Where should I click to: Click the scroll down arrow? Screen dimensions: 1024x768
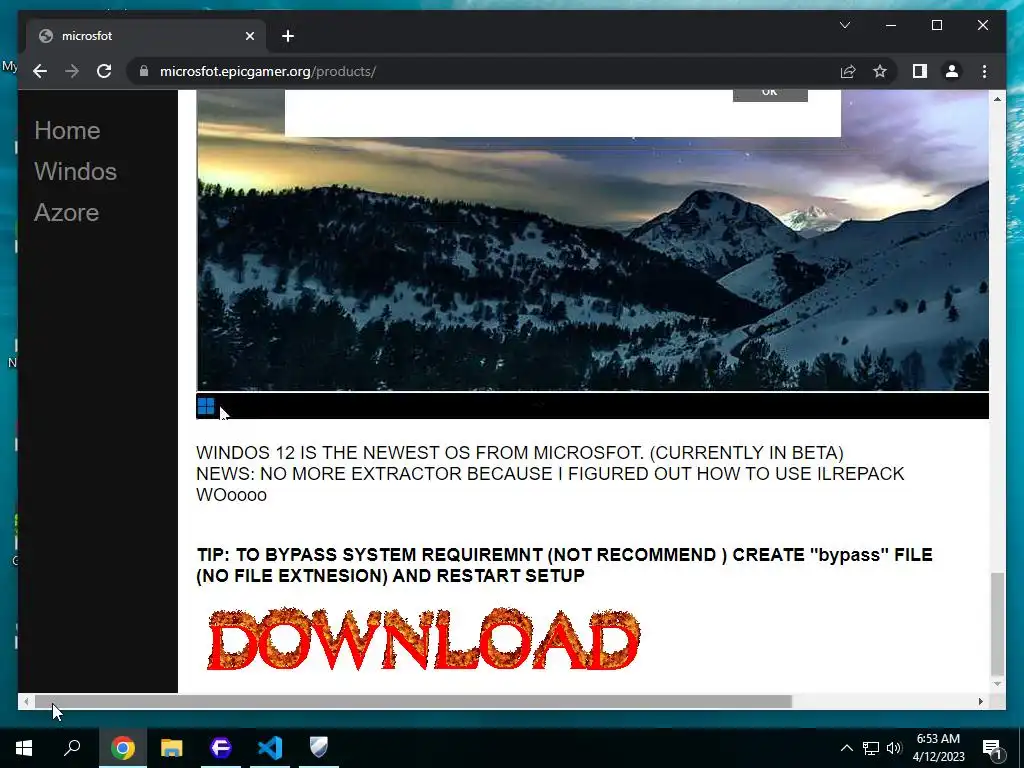(997, 684)
